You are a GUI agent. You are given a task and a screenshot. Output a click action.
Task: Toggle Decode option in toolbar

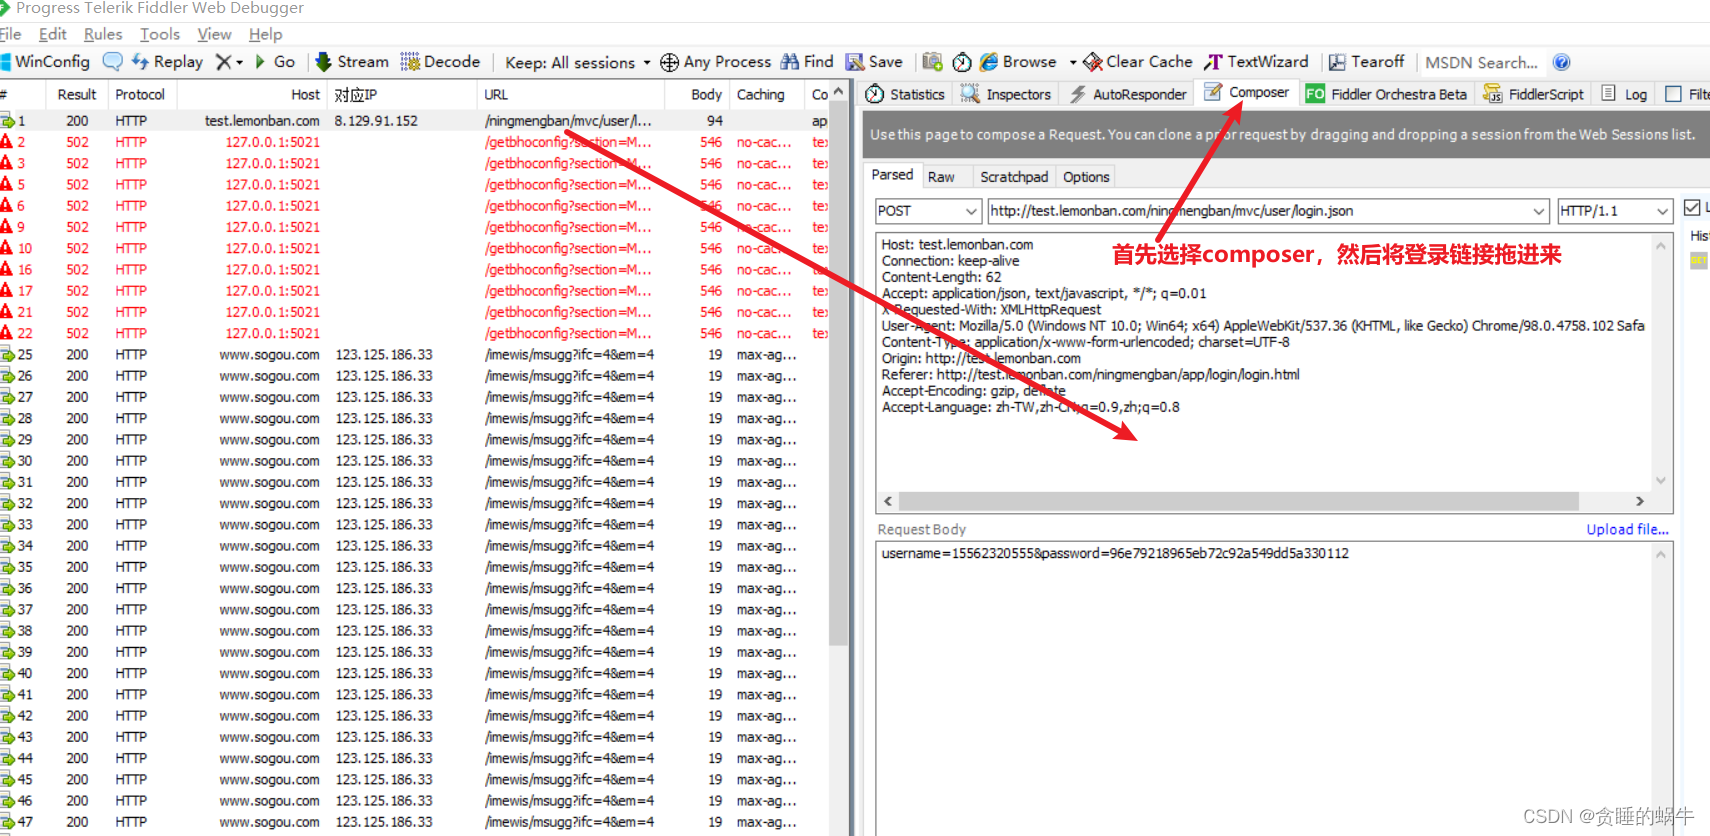coord(440,62)
